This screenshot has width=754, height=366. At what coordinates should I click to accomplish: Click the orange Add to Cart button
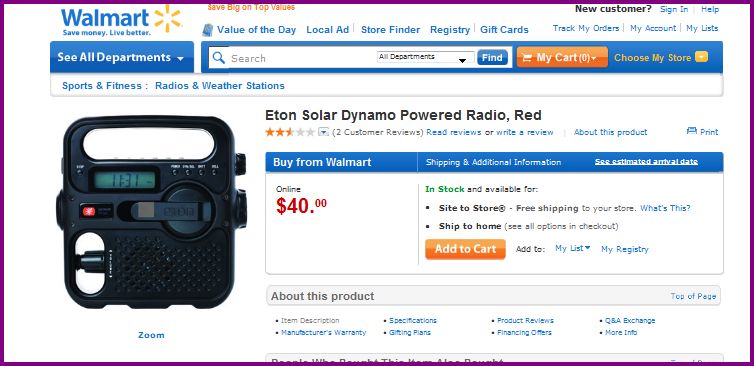pos(465,249)
